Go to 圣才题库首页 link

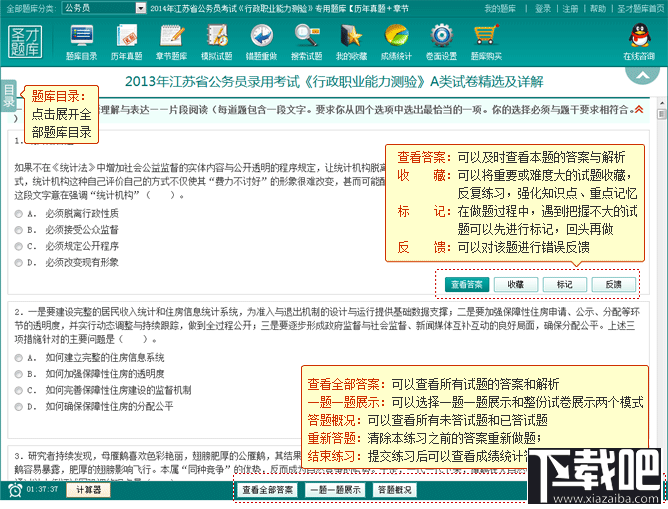[640, 9]
